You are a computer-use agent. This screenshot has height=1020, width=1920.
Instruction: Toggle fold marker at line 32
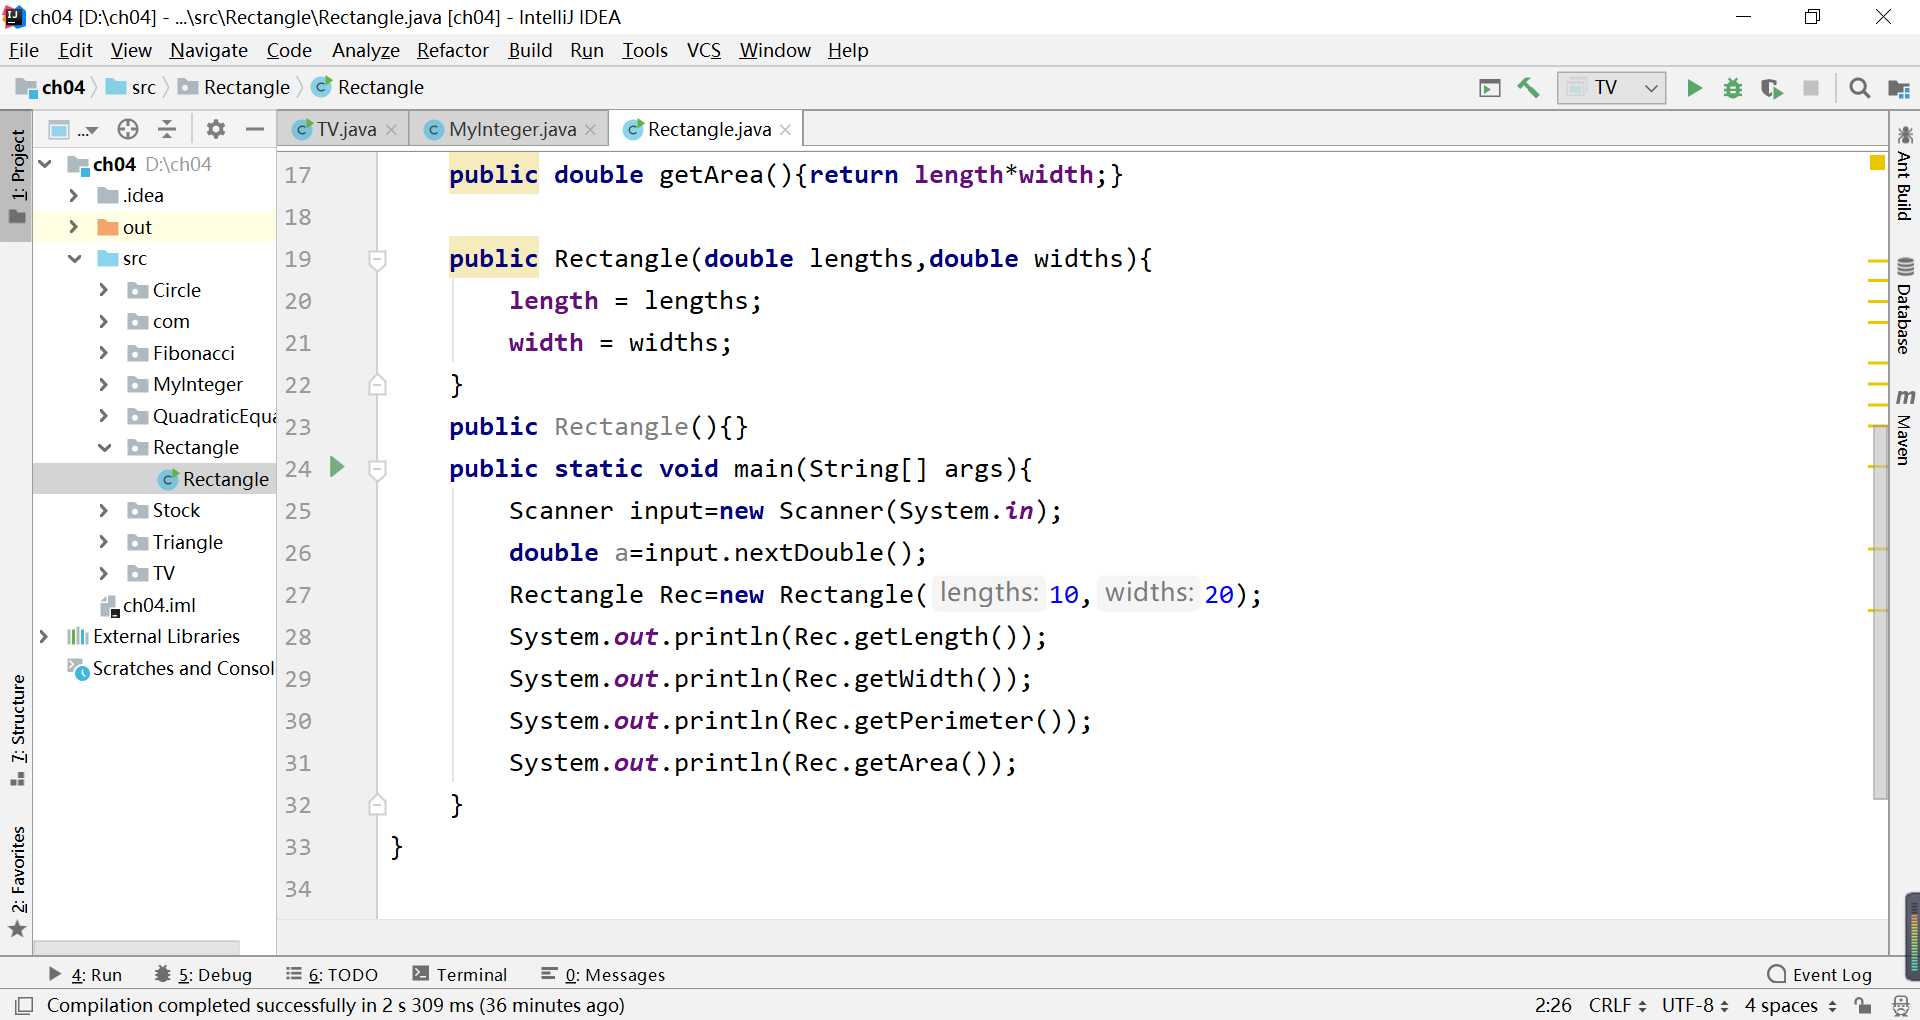(x=377, y=805)
